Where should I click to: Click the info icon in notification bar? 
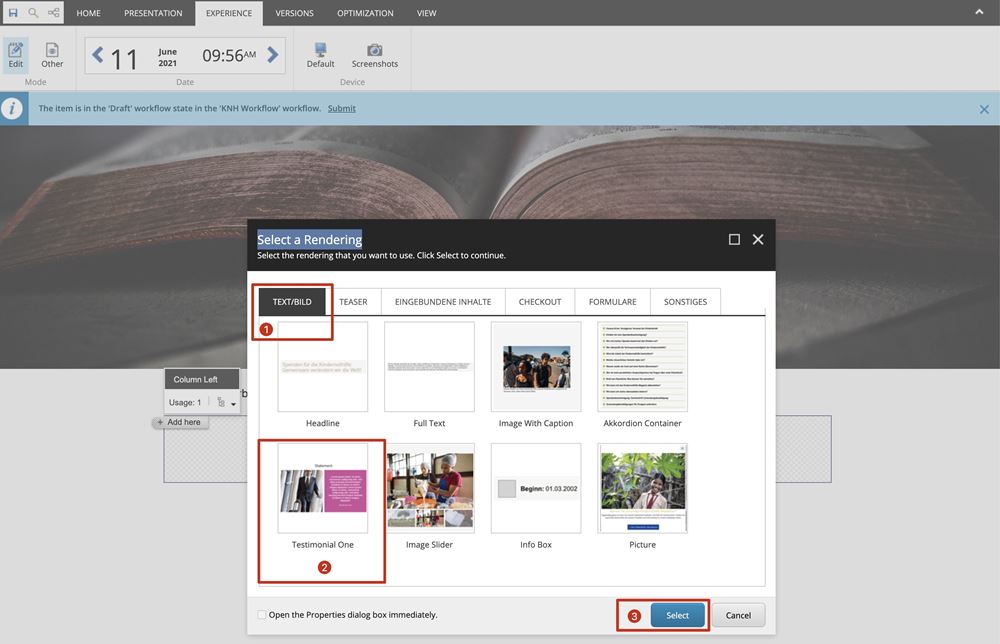[x=13, y=108]
